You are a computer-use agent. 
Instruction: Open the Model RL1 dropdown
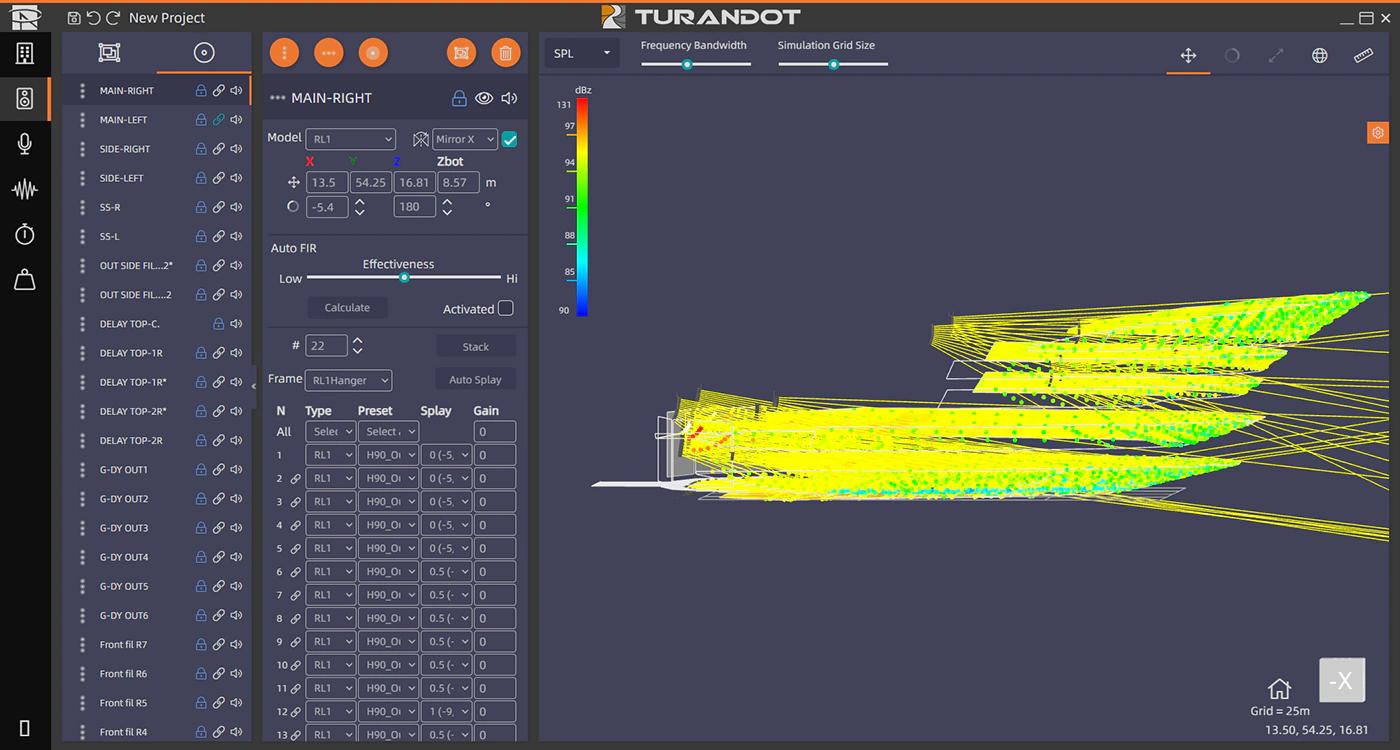click(350, 140)
